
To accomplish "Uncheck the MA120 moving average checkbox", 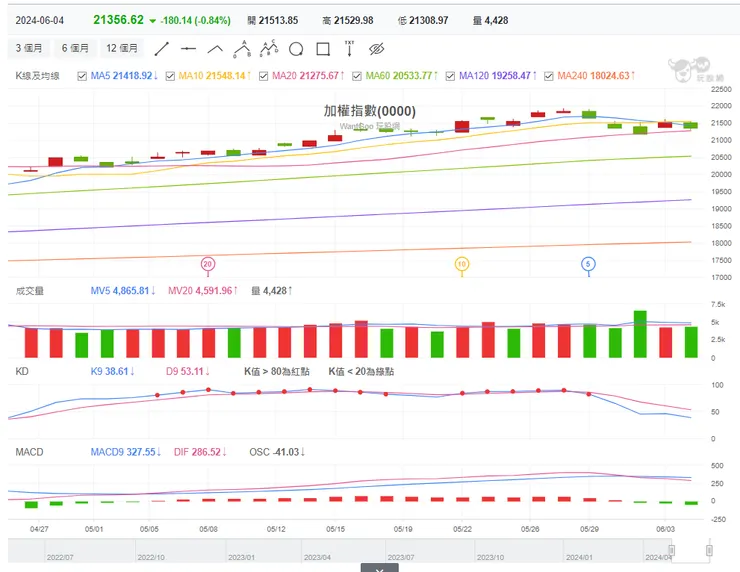I will coord(451,76).
